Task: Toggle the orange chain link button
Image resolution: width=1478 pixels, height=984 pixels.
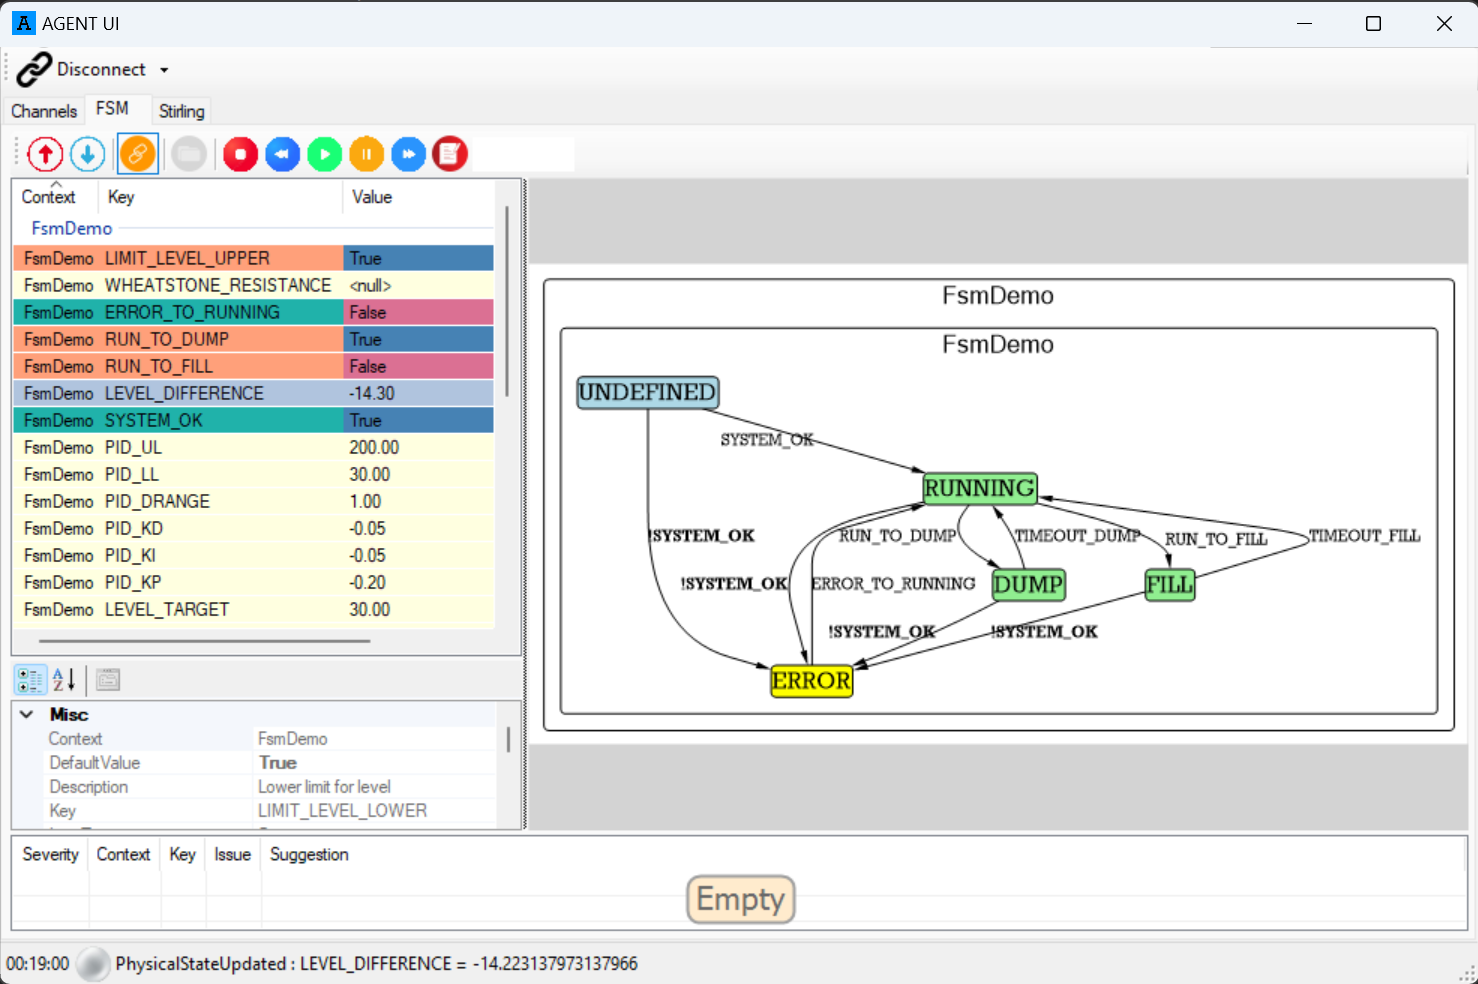Action: [138, 154]
